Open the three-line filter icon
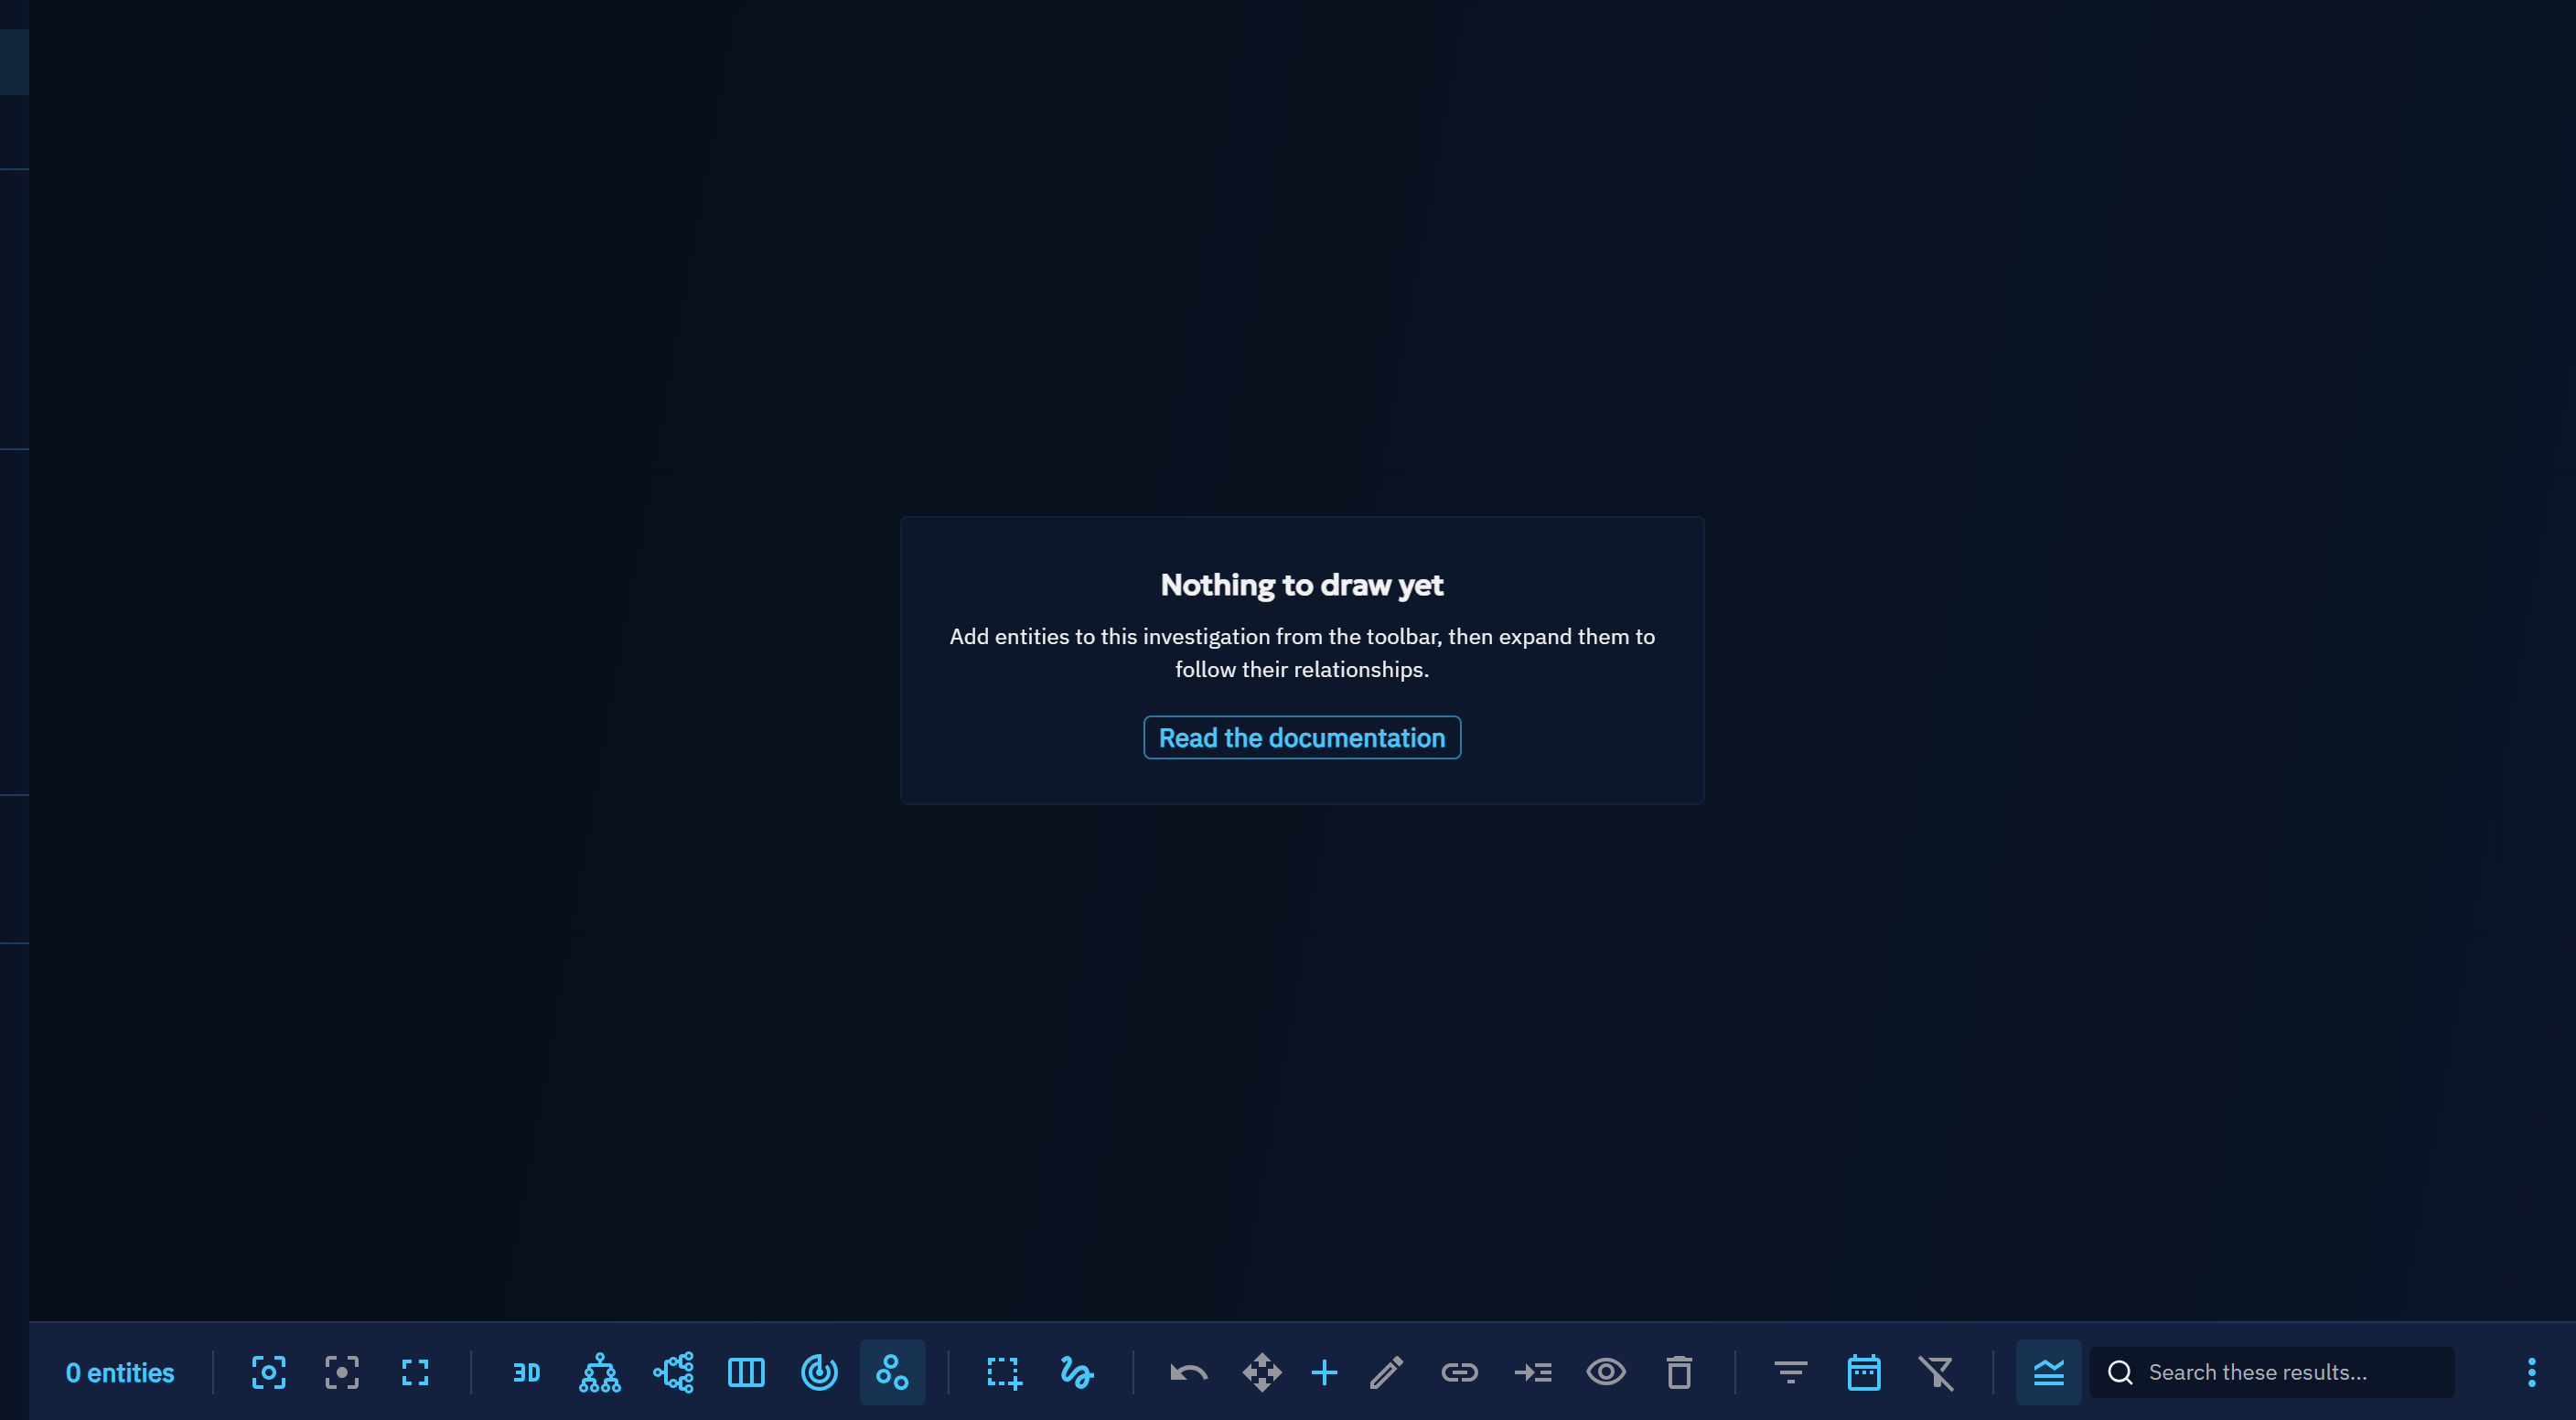This screenshot has height=1420, width=2576. pos(1790,1372)
